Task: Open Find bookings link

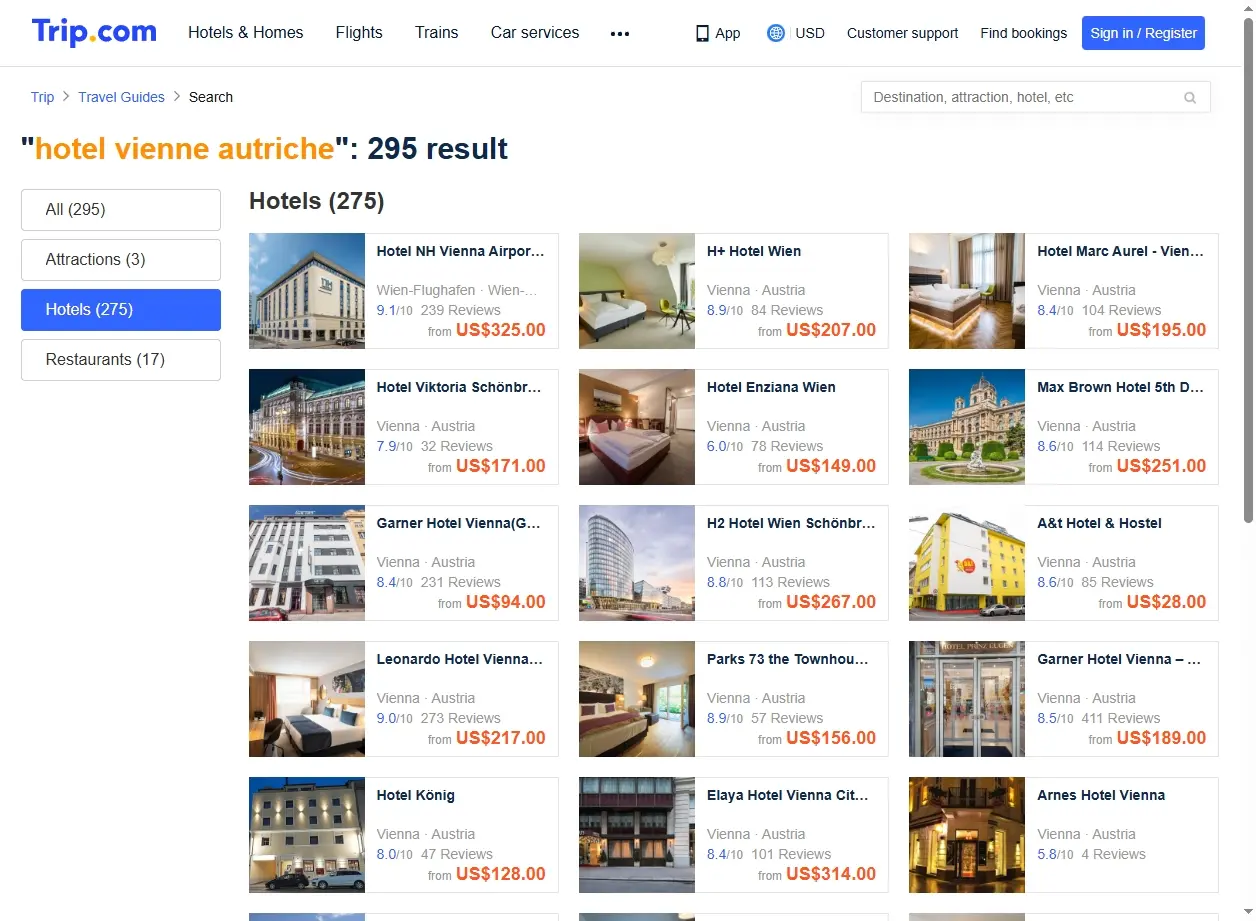Action: (x=1023, y=33)
